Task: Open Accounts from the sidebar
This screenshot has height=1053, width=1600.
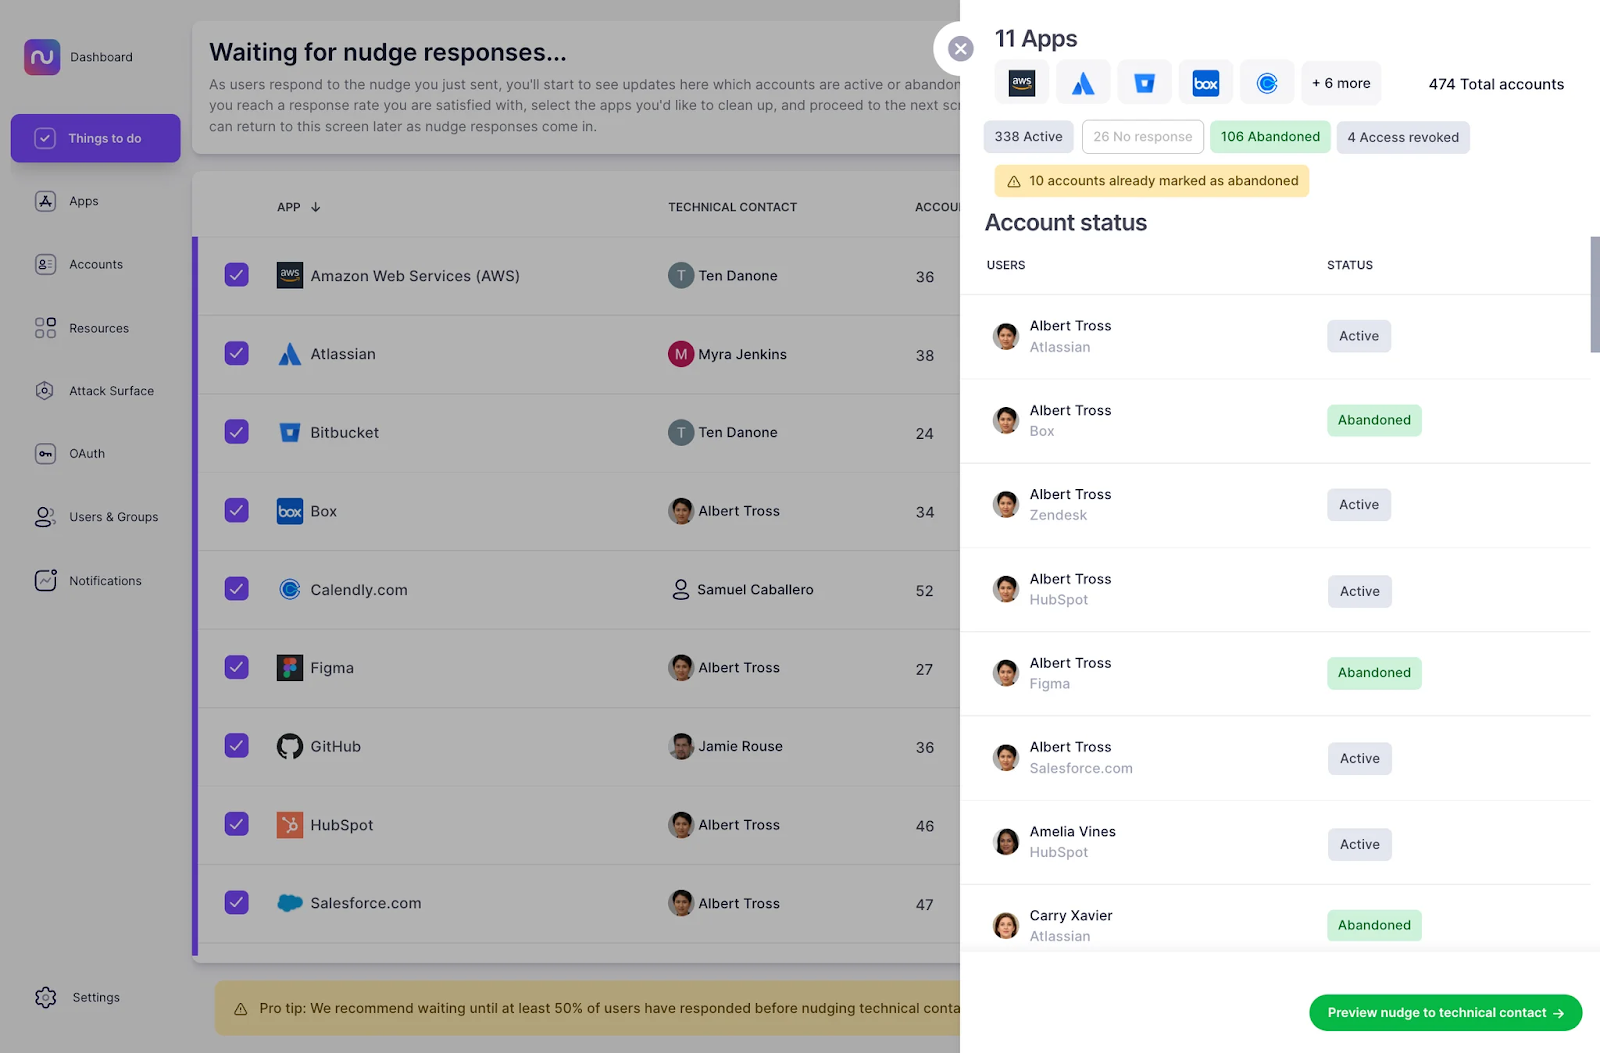Action: tap(95, 264)
